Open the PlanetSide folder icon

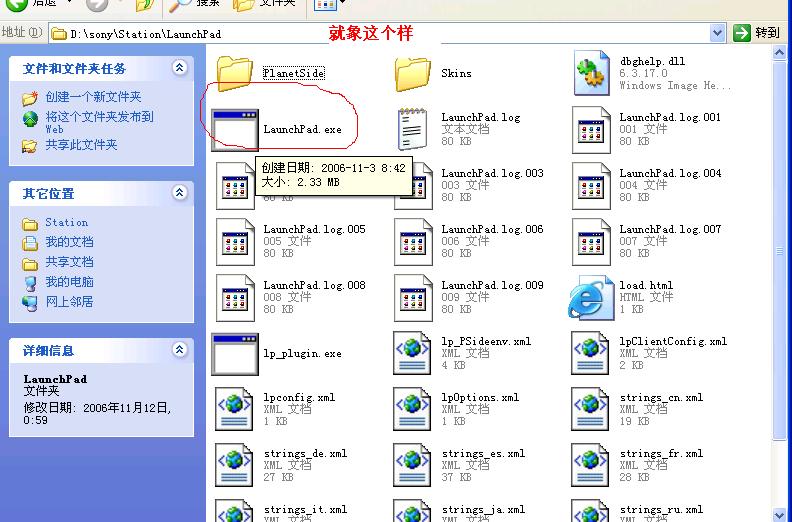(234, 74)
